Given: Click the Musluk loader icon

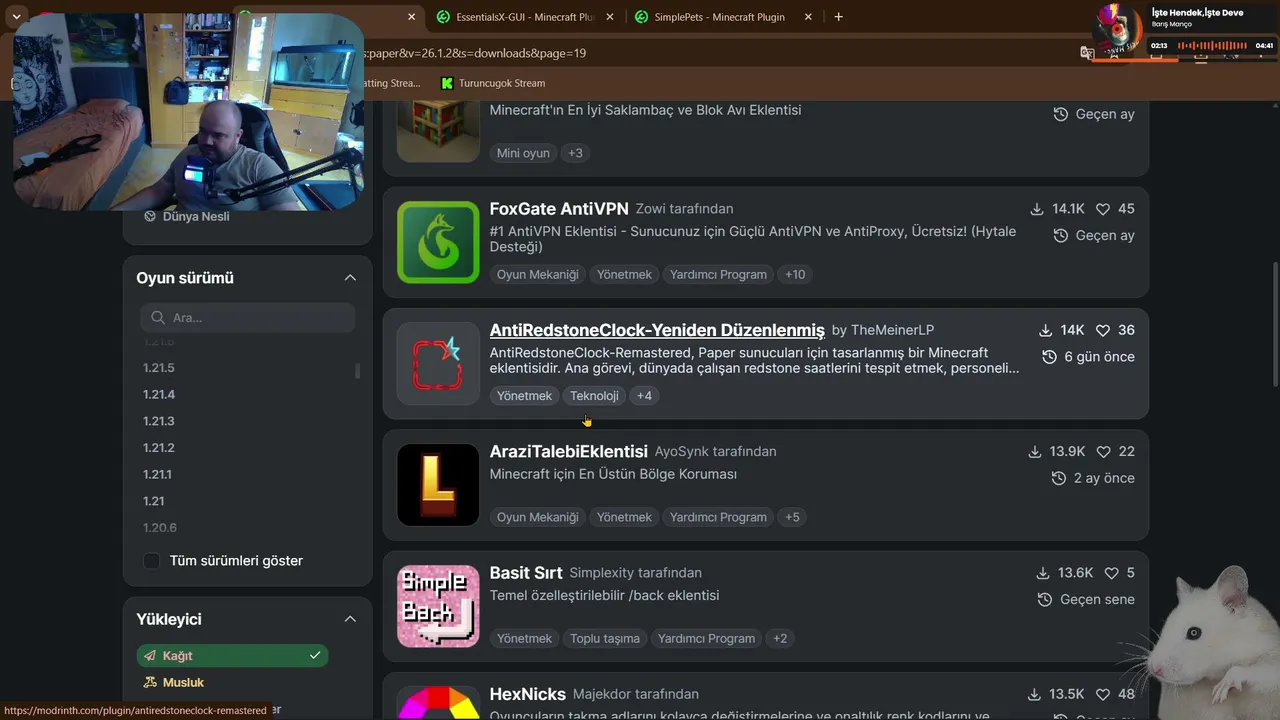Looking at the screenshot, I should (150, 682).
